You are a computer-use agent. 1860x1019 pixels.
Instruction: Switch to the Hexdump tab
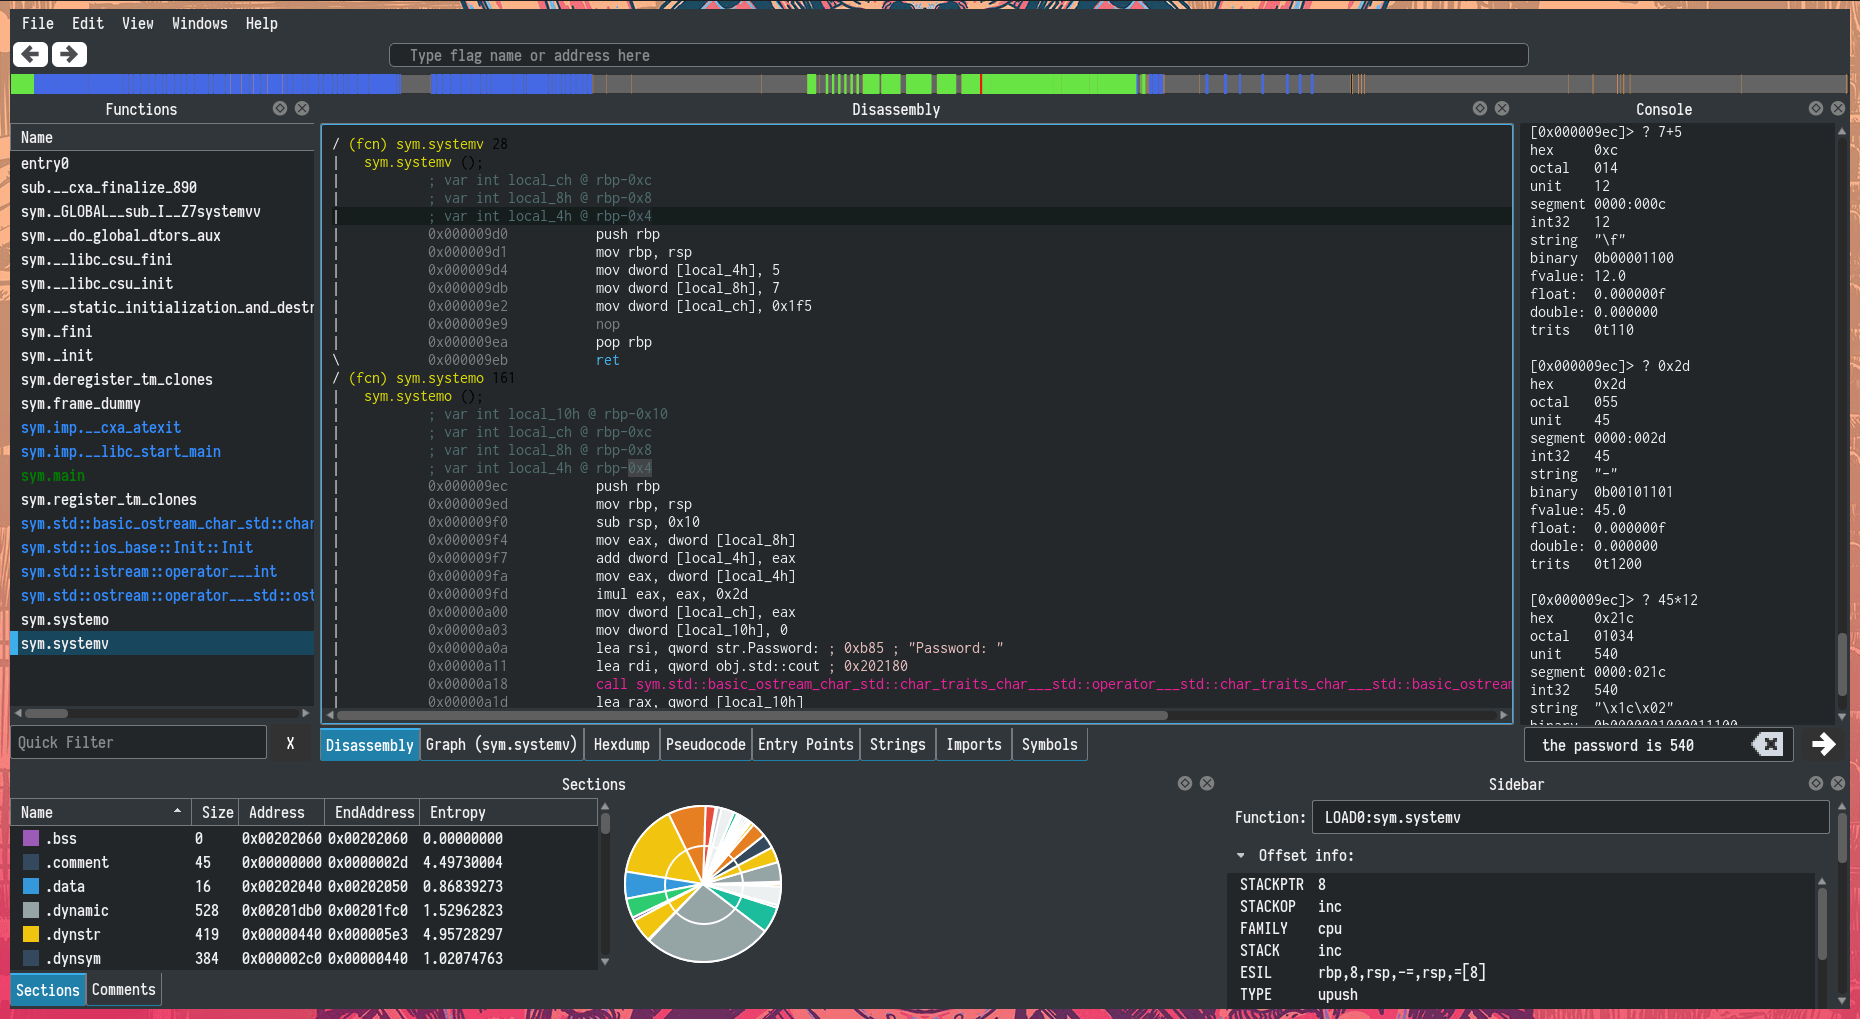coord(622,744)
